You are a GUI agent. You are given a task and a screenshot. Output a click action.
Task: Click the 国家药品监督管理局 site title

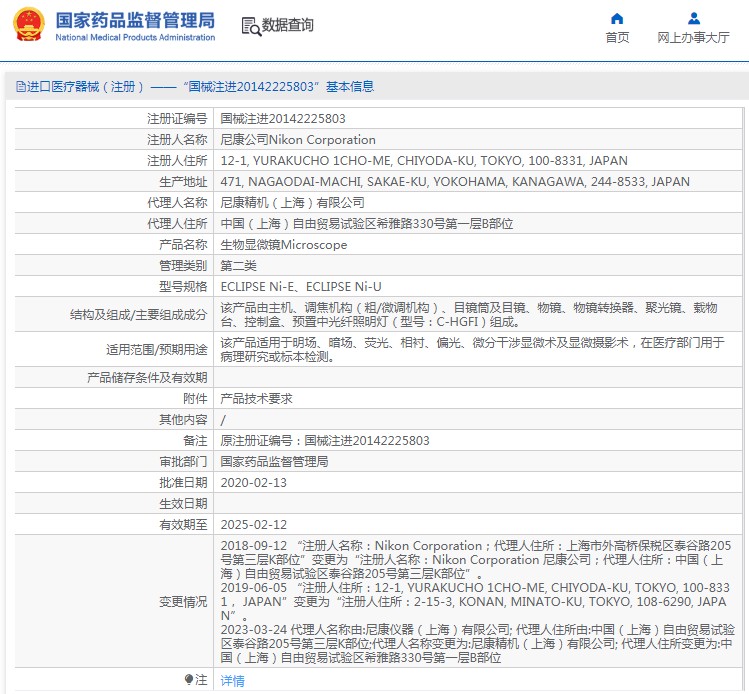click(x=135, y=20)
